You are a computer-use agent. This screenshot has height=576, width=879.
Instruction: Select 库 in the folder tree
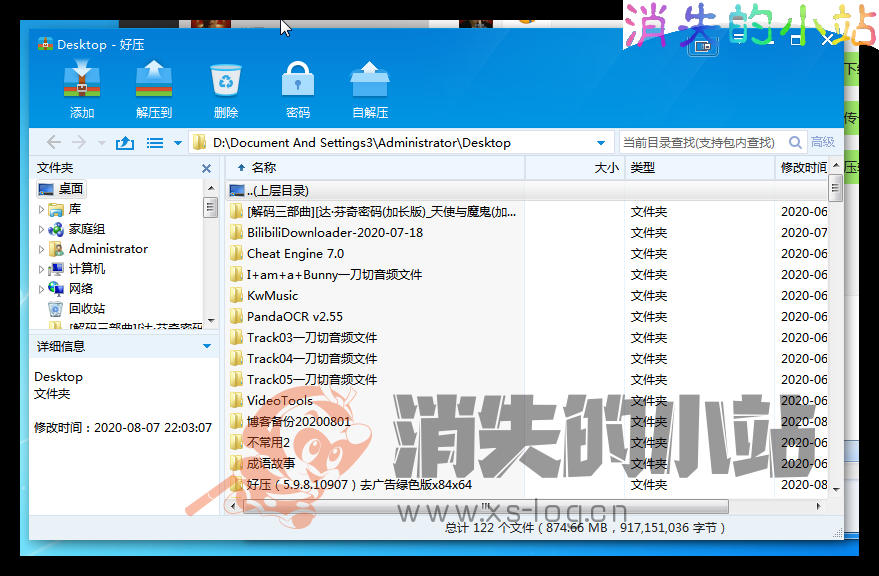(x=75, y=209)
